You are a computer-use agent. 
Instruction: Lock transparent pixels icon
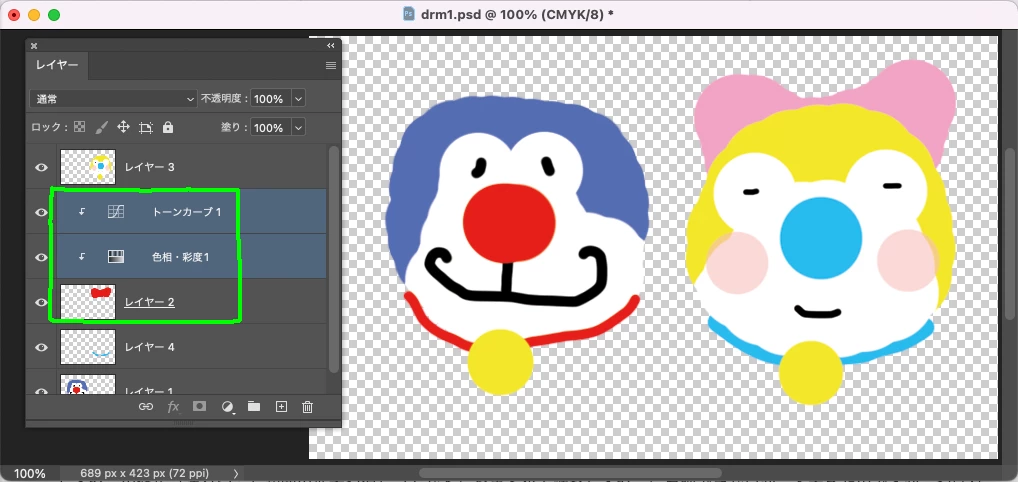[x=79, y=127]
